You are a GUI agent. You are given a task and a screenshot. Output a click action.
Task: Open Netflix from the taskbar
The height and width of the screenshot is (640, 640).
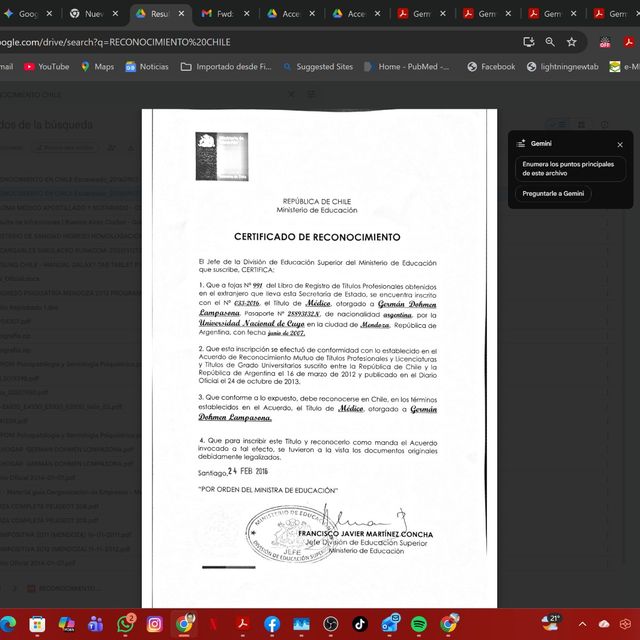coord(213,624)
